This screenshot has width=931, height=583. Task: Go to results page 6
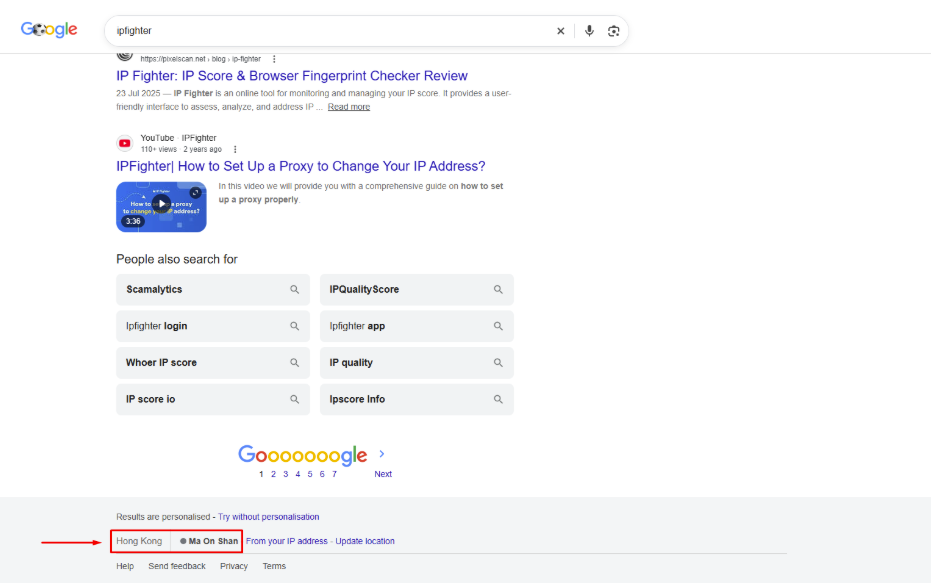coord(322,474)
